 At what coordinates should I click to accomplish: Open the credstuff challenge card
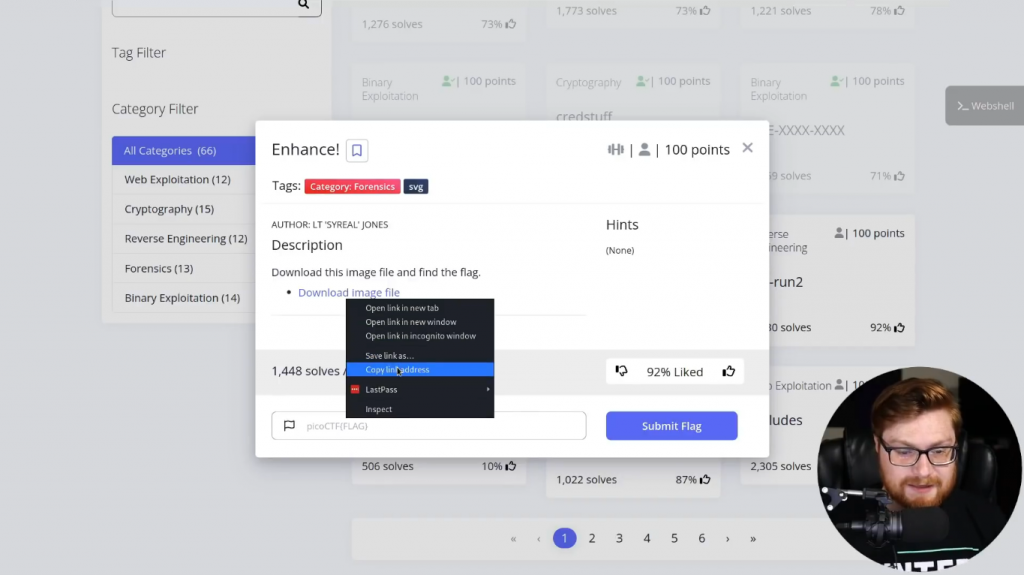point(584,116)
